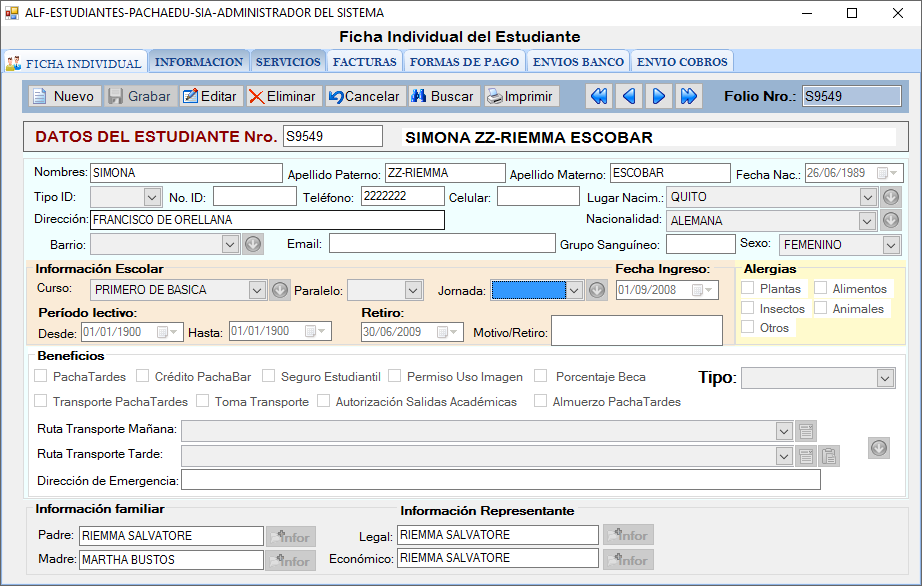This screenshot has width=922, height=586.
Task: Click the Infor button beside Económico
Action: pyautogui.click(x=628, y=560)
